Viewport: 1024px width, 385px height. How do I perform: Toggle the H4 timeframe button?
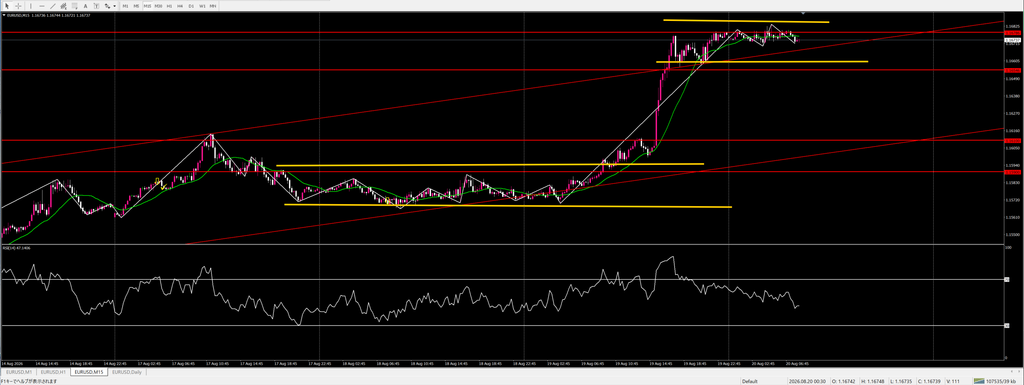(180, 6)
